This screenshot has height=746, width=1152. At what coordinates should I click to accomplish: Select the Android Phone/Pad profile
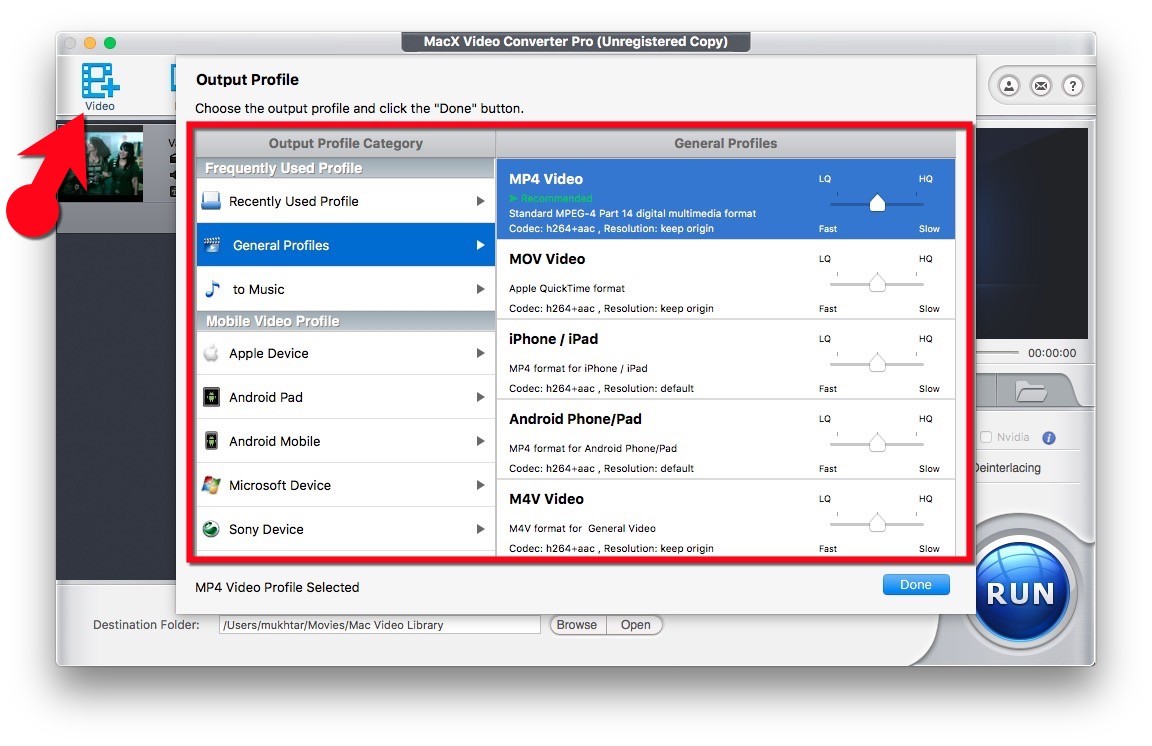726,440
